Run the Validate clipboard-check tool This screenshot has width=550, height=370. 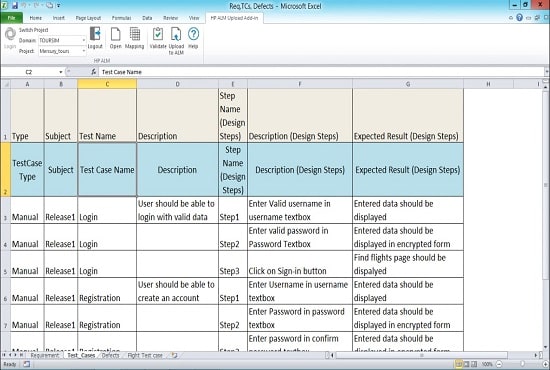point(158,34)
